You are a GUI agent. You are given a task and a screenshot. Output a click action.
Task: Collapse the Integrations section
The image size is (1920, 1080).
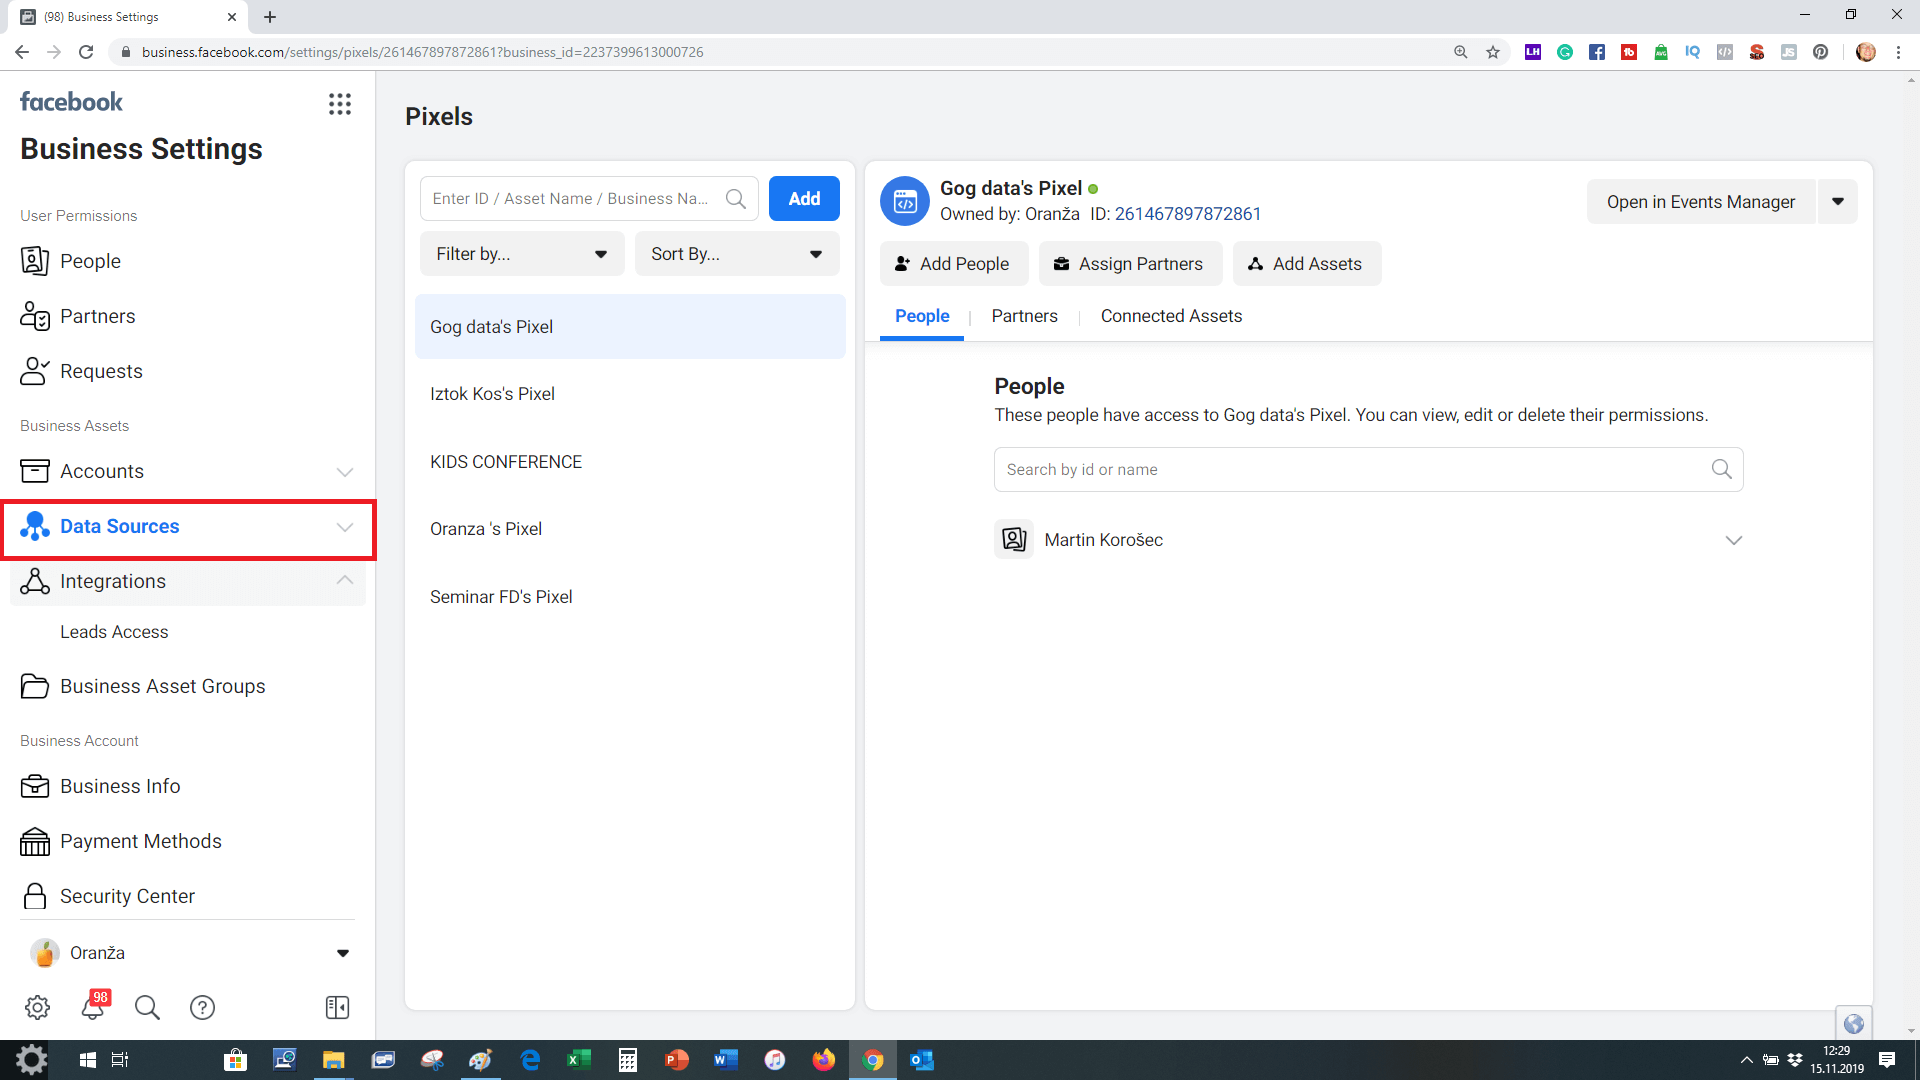[x=344, y=581]
